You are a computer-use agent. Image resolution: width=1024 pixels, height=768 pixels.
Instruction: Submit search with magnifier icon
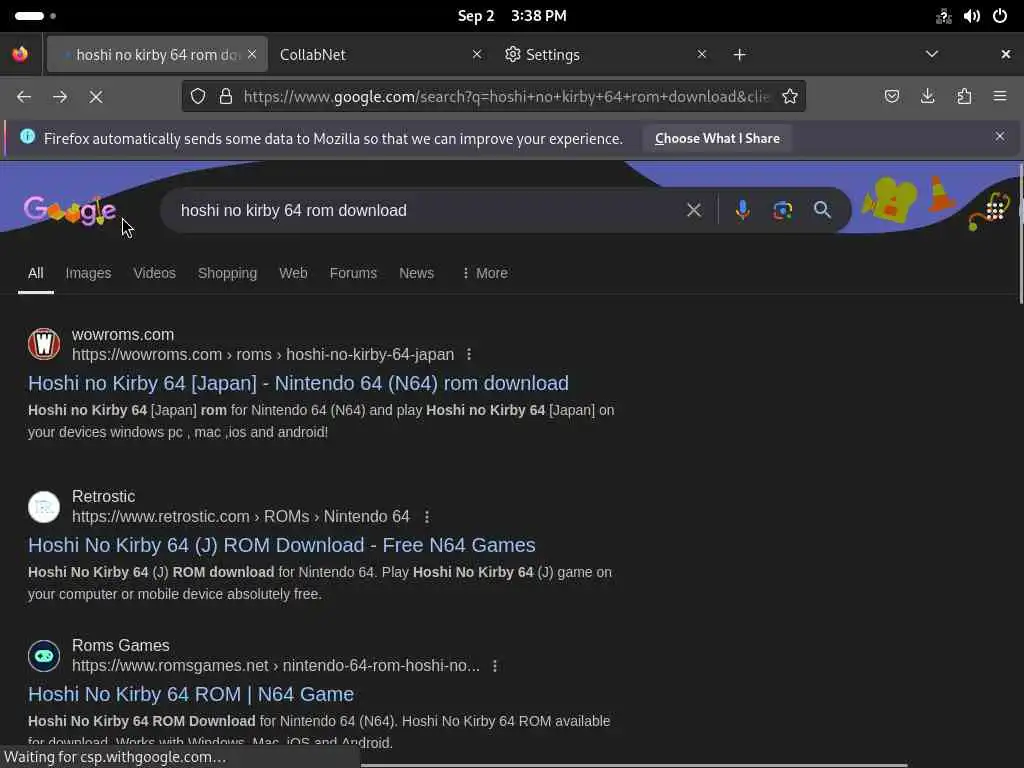pos(822,210)
